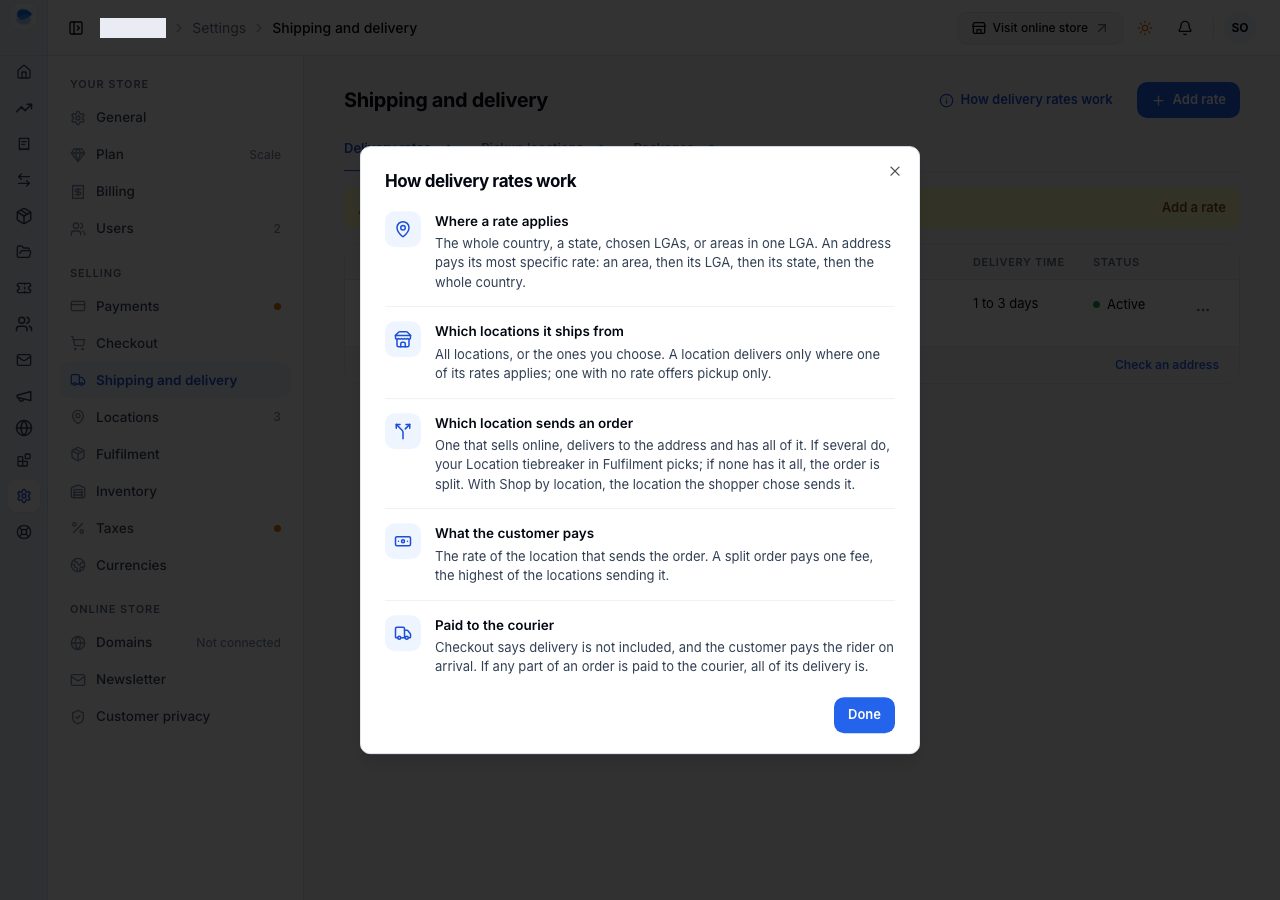Open Checkout settings
Screen dimensions: 1280x900
pyautogui.click(x=177, y=343)
